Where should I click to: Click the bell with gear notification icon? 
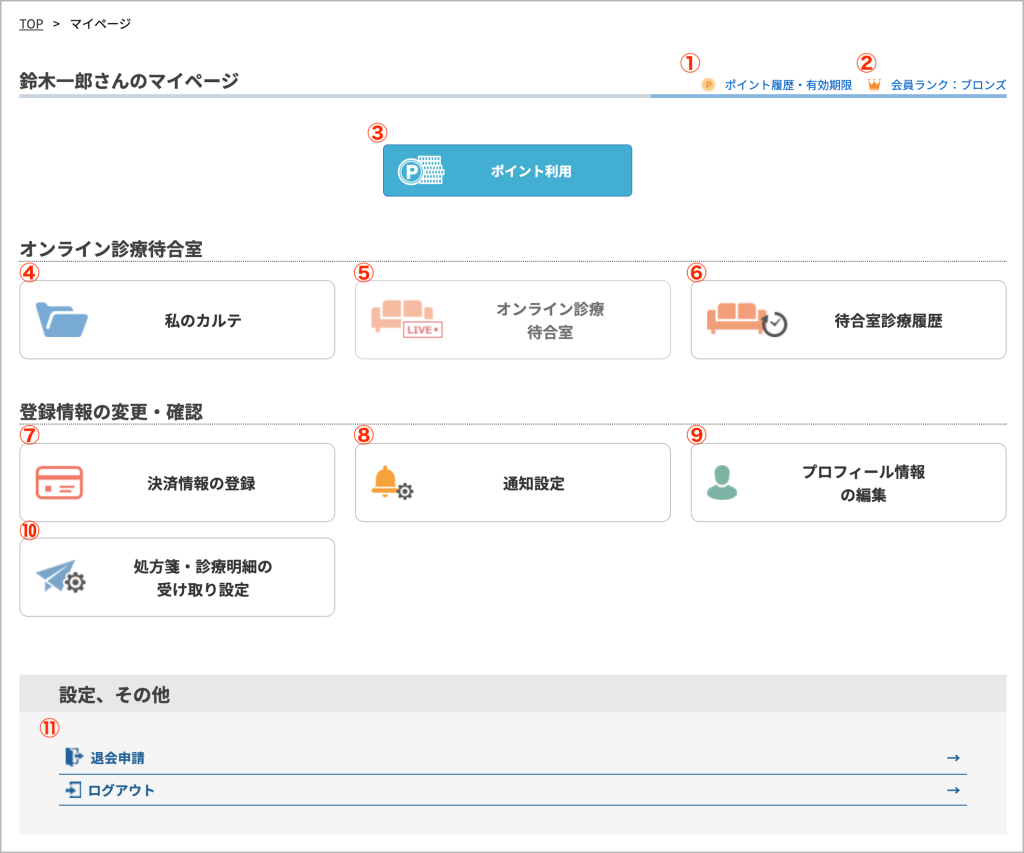391,483
